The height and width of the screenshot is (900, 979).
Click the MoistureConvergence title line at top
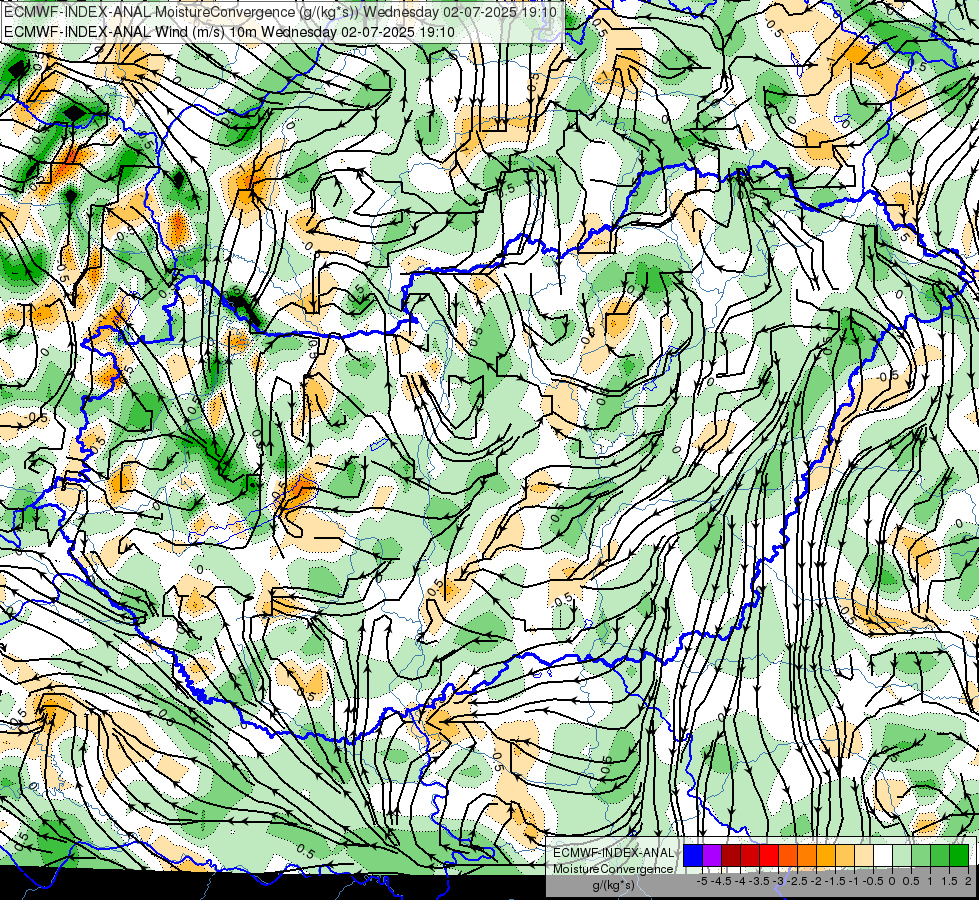[280, 12]
